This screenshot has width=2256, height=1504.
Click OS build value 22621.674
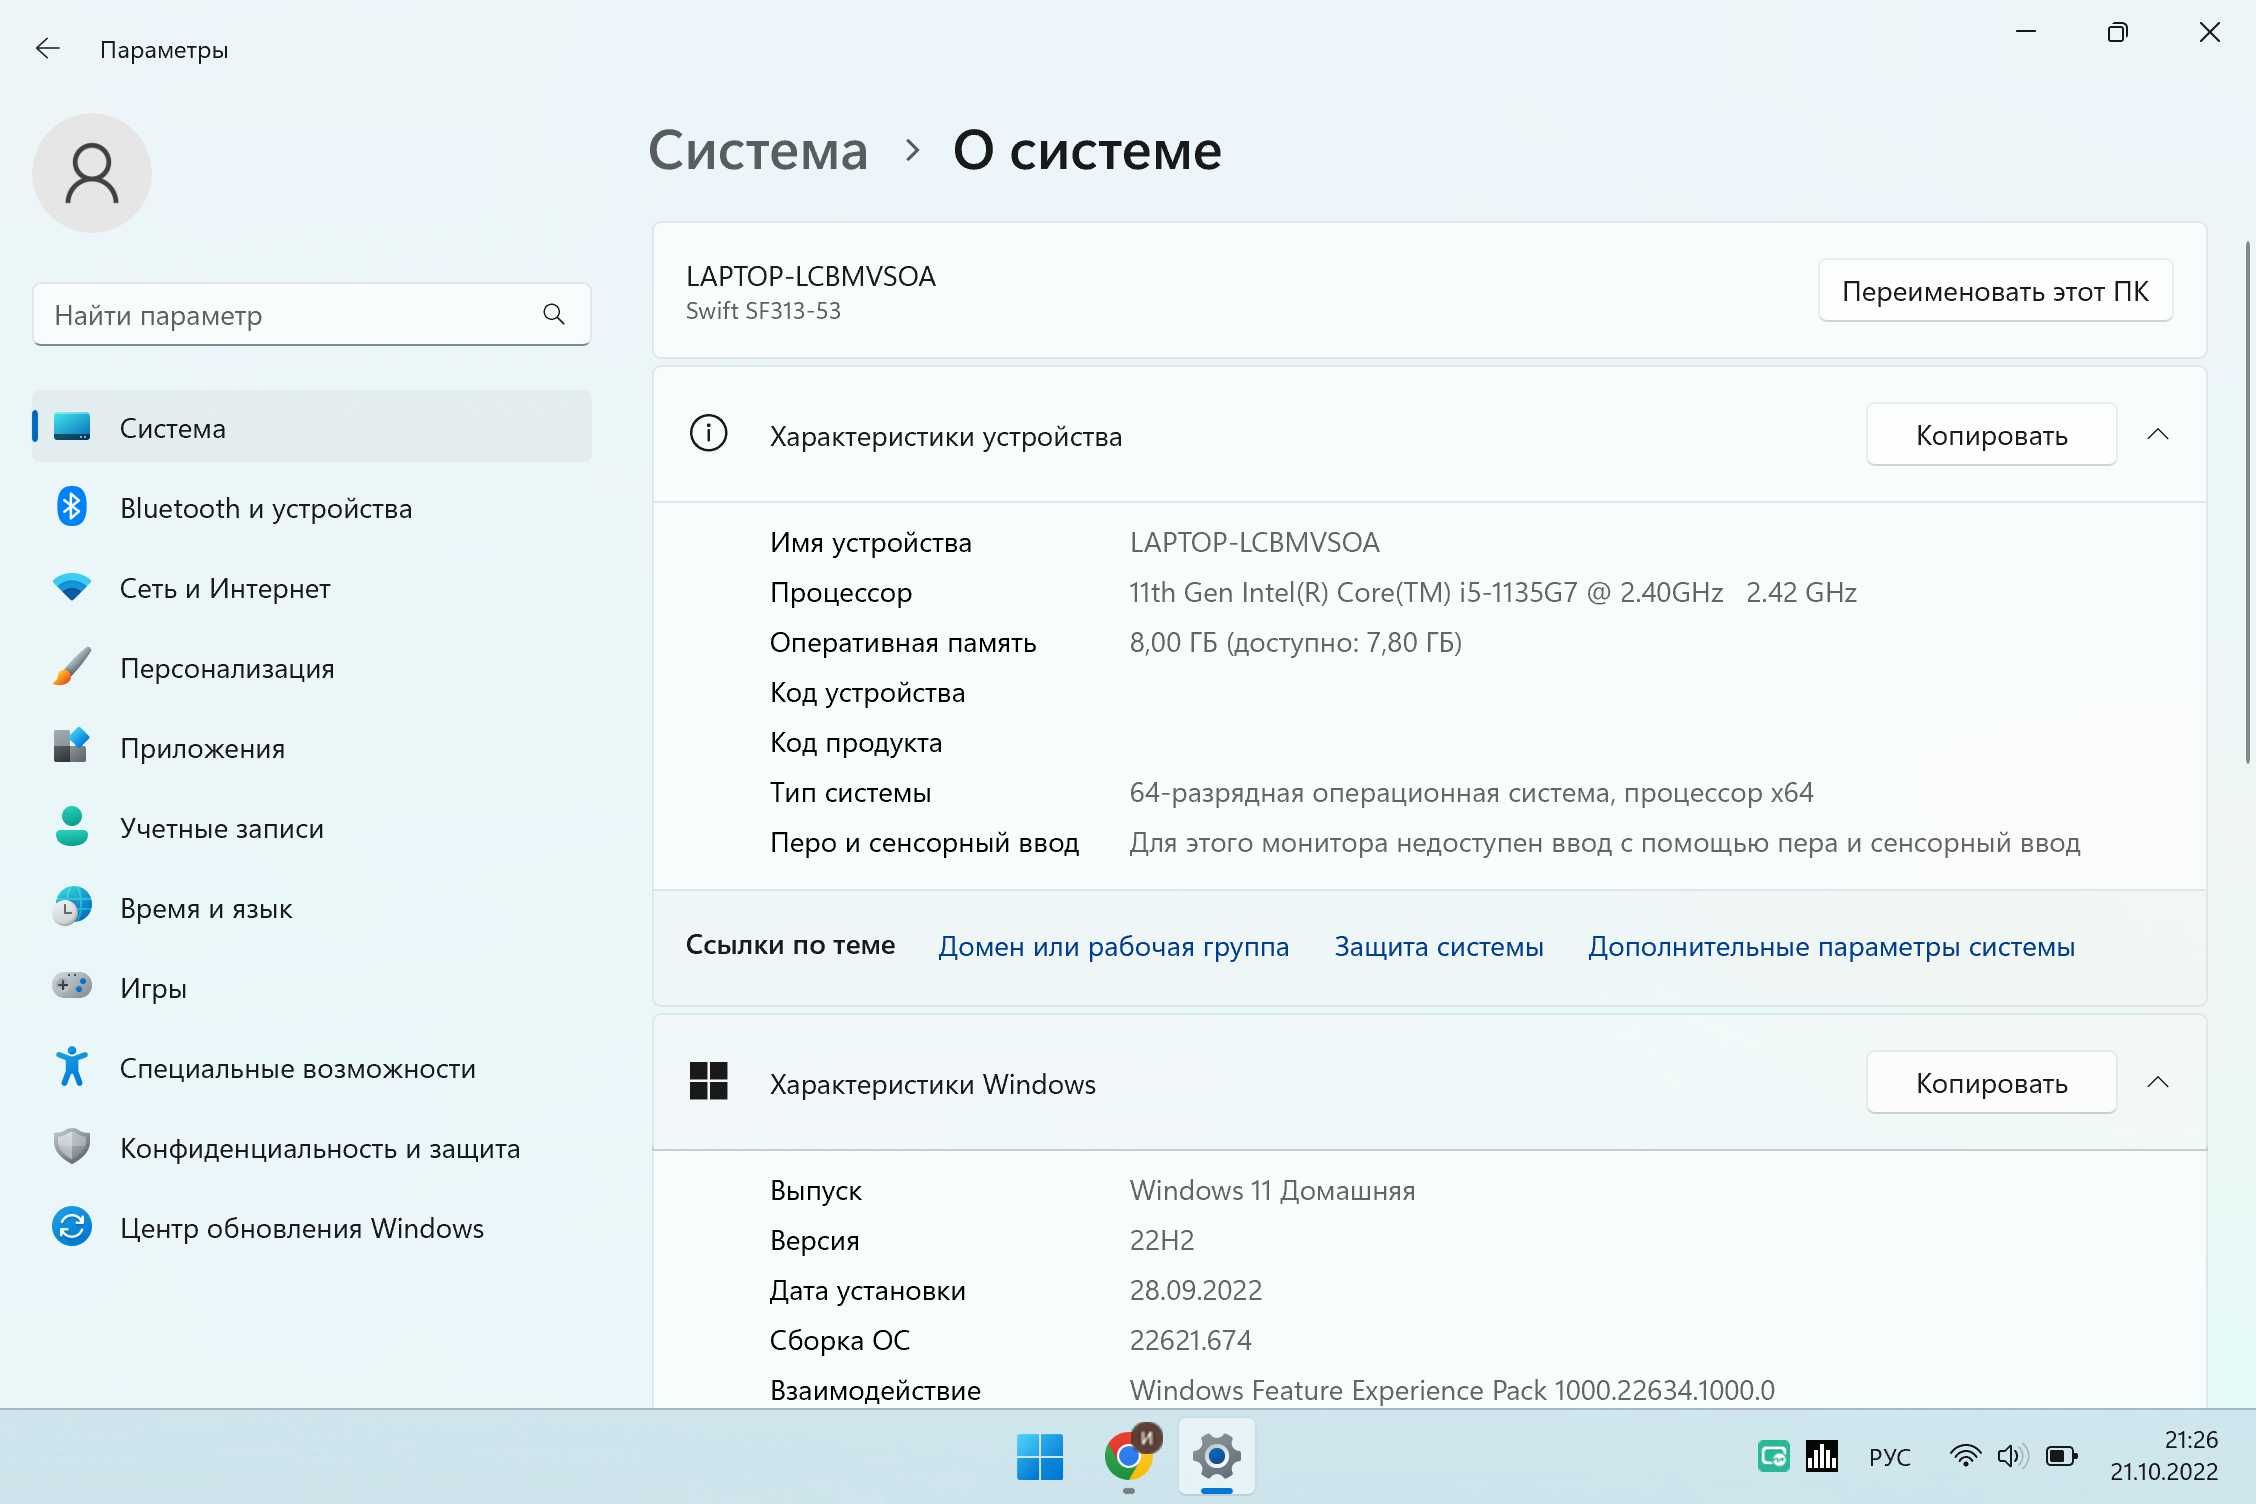click(x=1190, y=1340)
